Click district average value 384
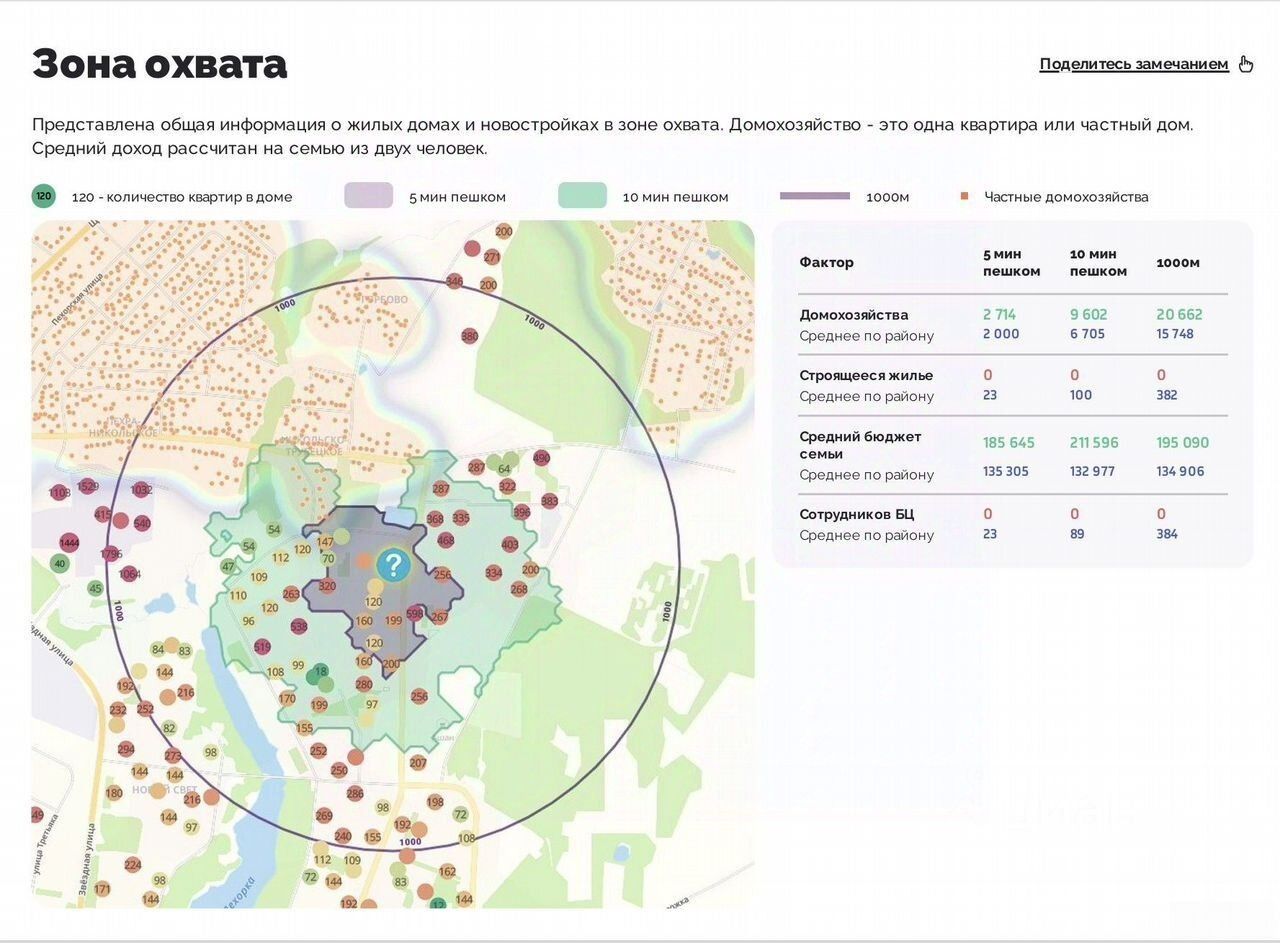This screenshot has width=1280, height=943. click(1167, 534)
